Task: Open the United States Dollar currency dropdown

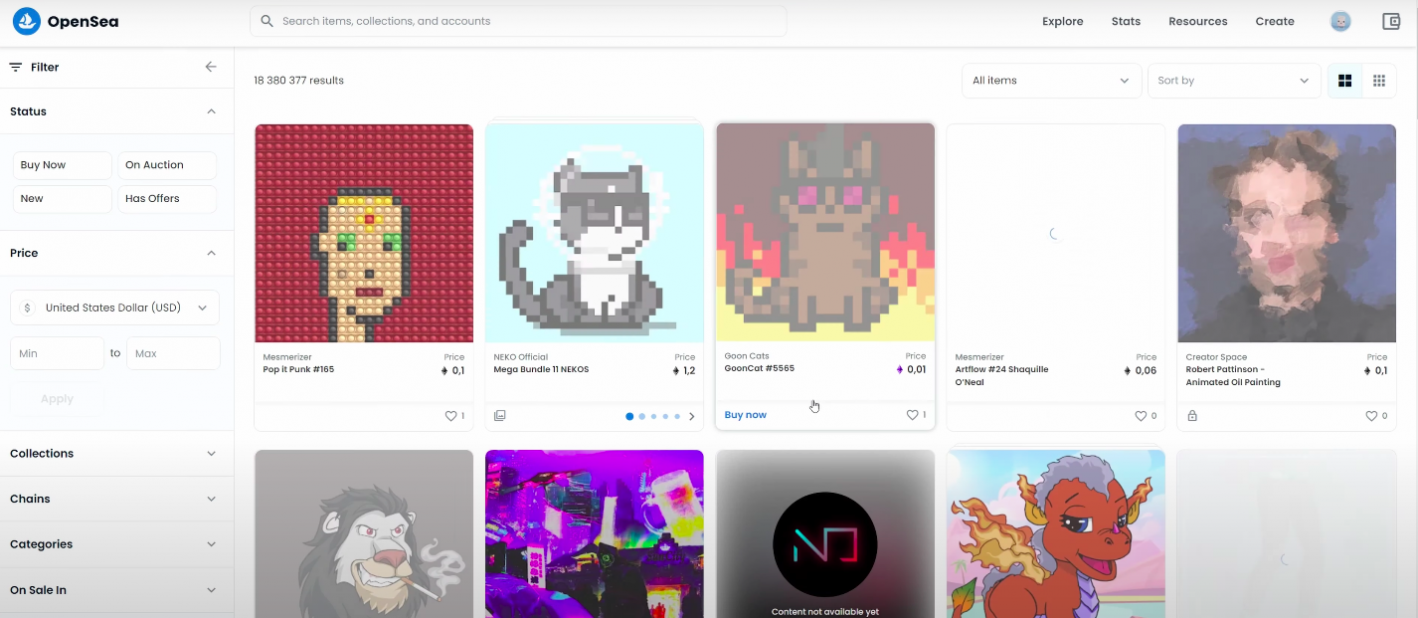Action: coord(115,308)
